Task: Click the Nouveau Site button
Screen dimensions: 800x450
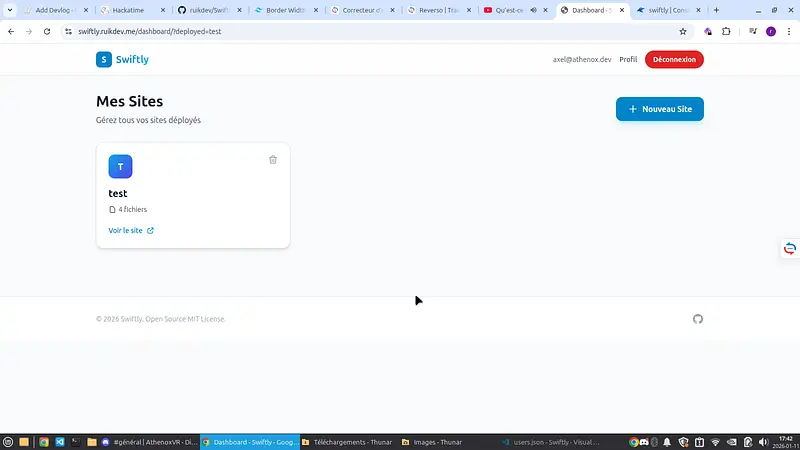Action: coord(659,108)
